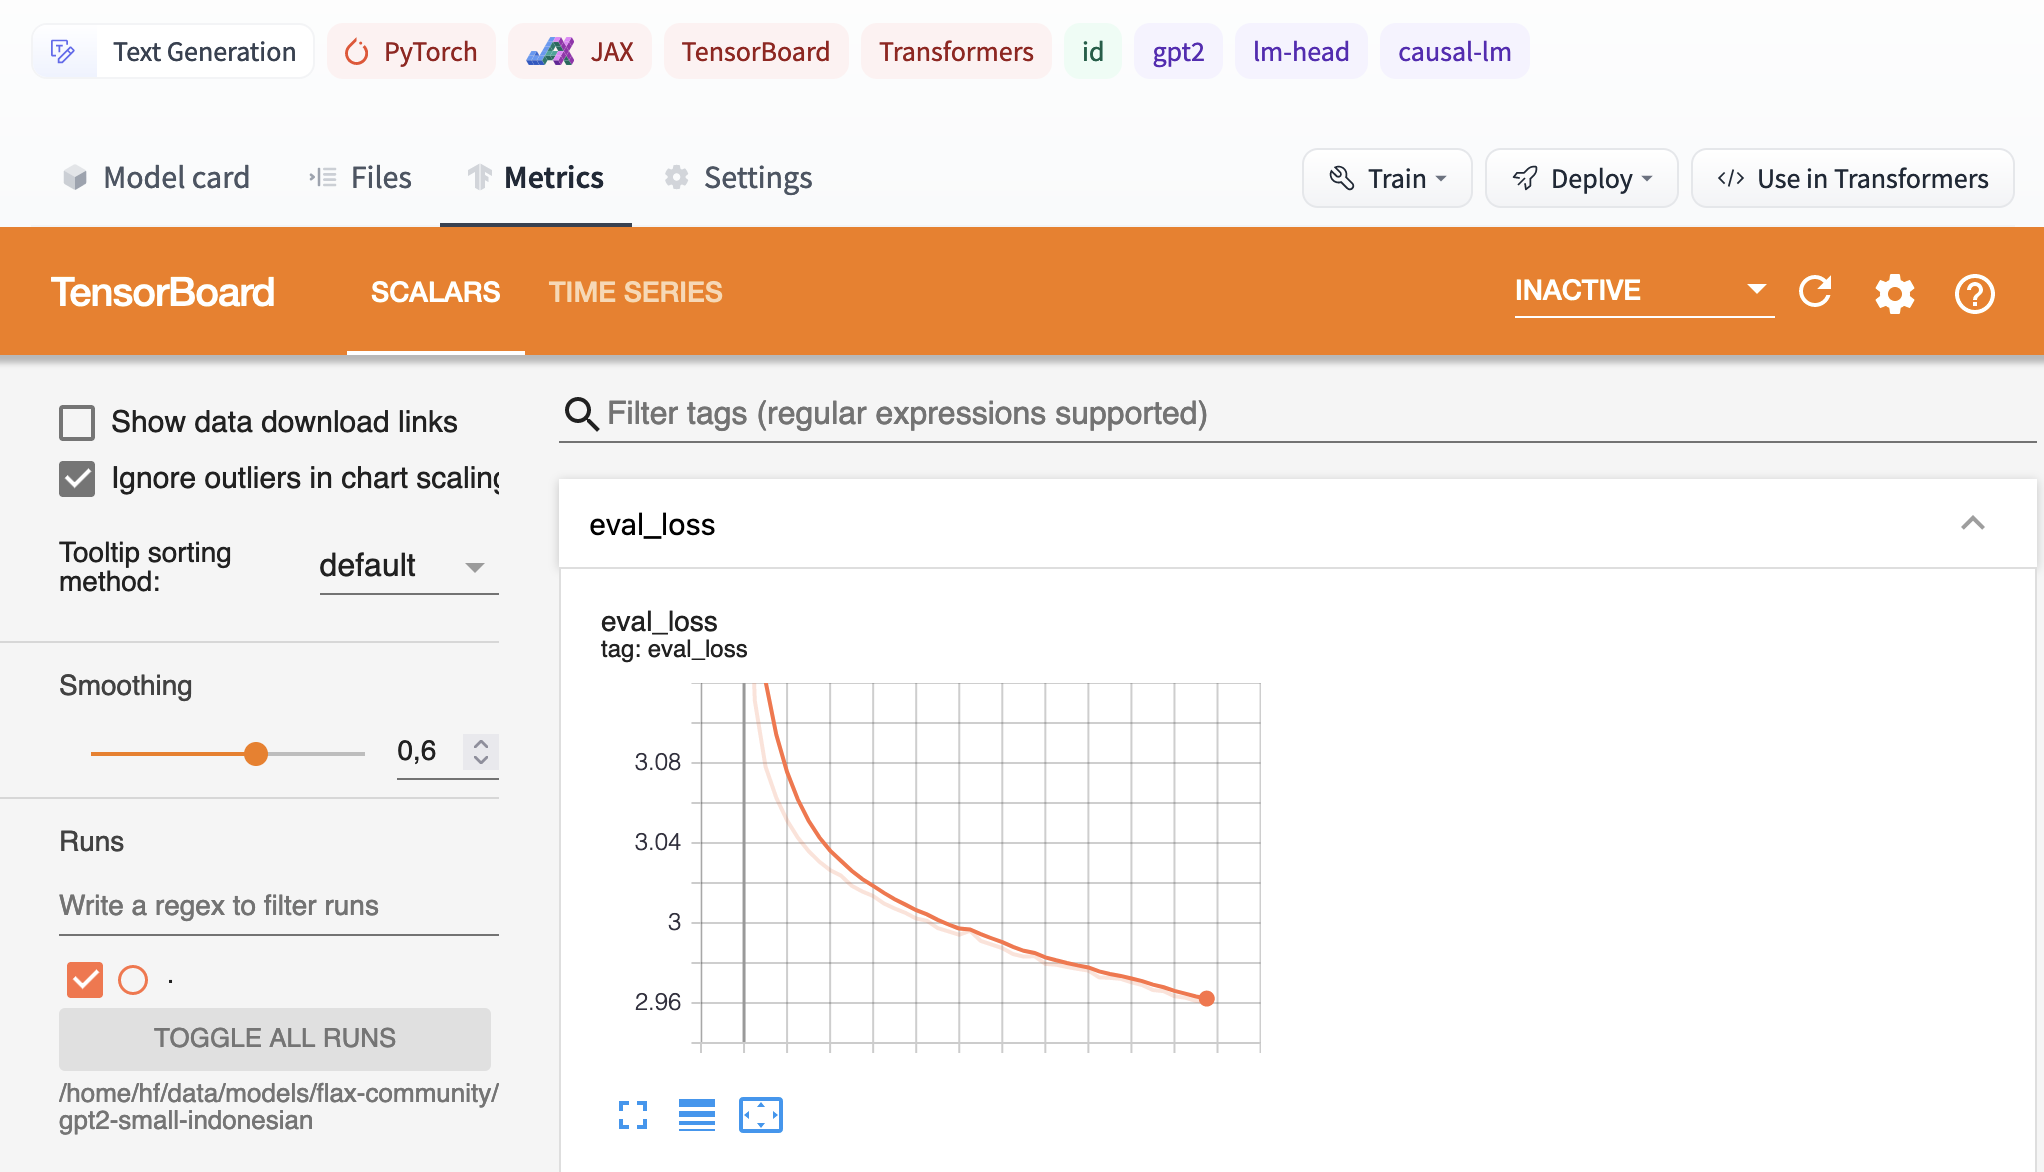Click the 'tag: eval_loss' chart subtitle
Screen dimensions: 2044x1172
click(674, 650)
